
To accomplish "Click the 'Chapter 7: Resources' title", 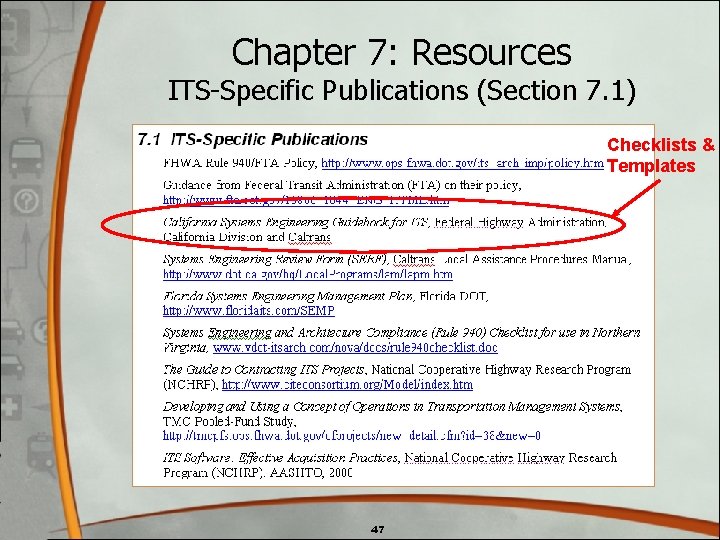I will (x=402, y=52).
